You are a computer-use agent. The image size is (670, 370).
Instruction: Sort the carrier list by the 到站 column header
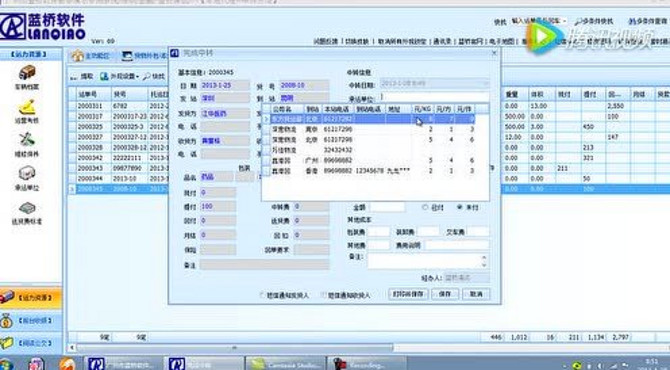(x=313, y=109)
